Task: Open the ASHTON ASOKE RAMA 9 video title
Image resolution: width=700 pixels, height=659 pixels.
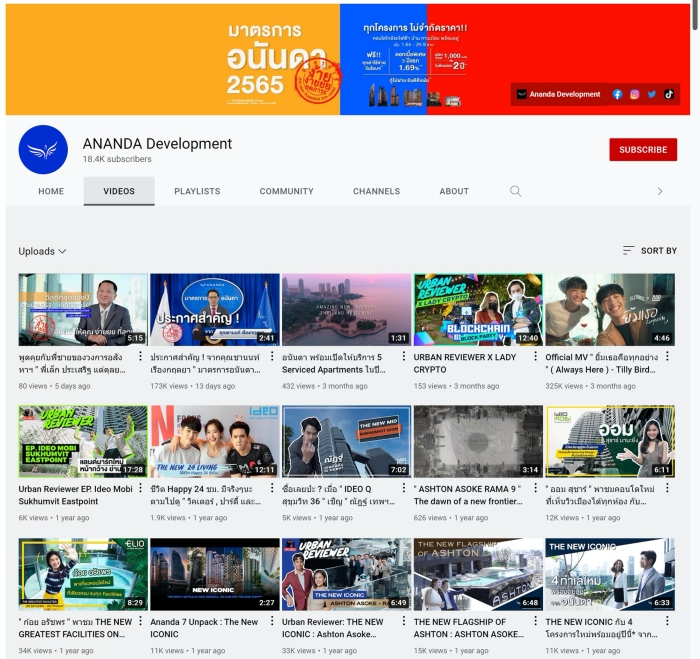Action: (468, 495)
